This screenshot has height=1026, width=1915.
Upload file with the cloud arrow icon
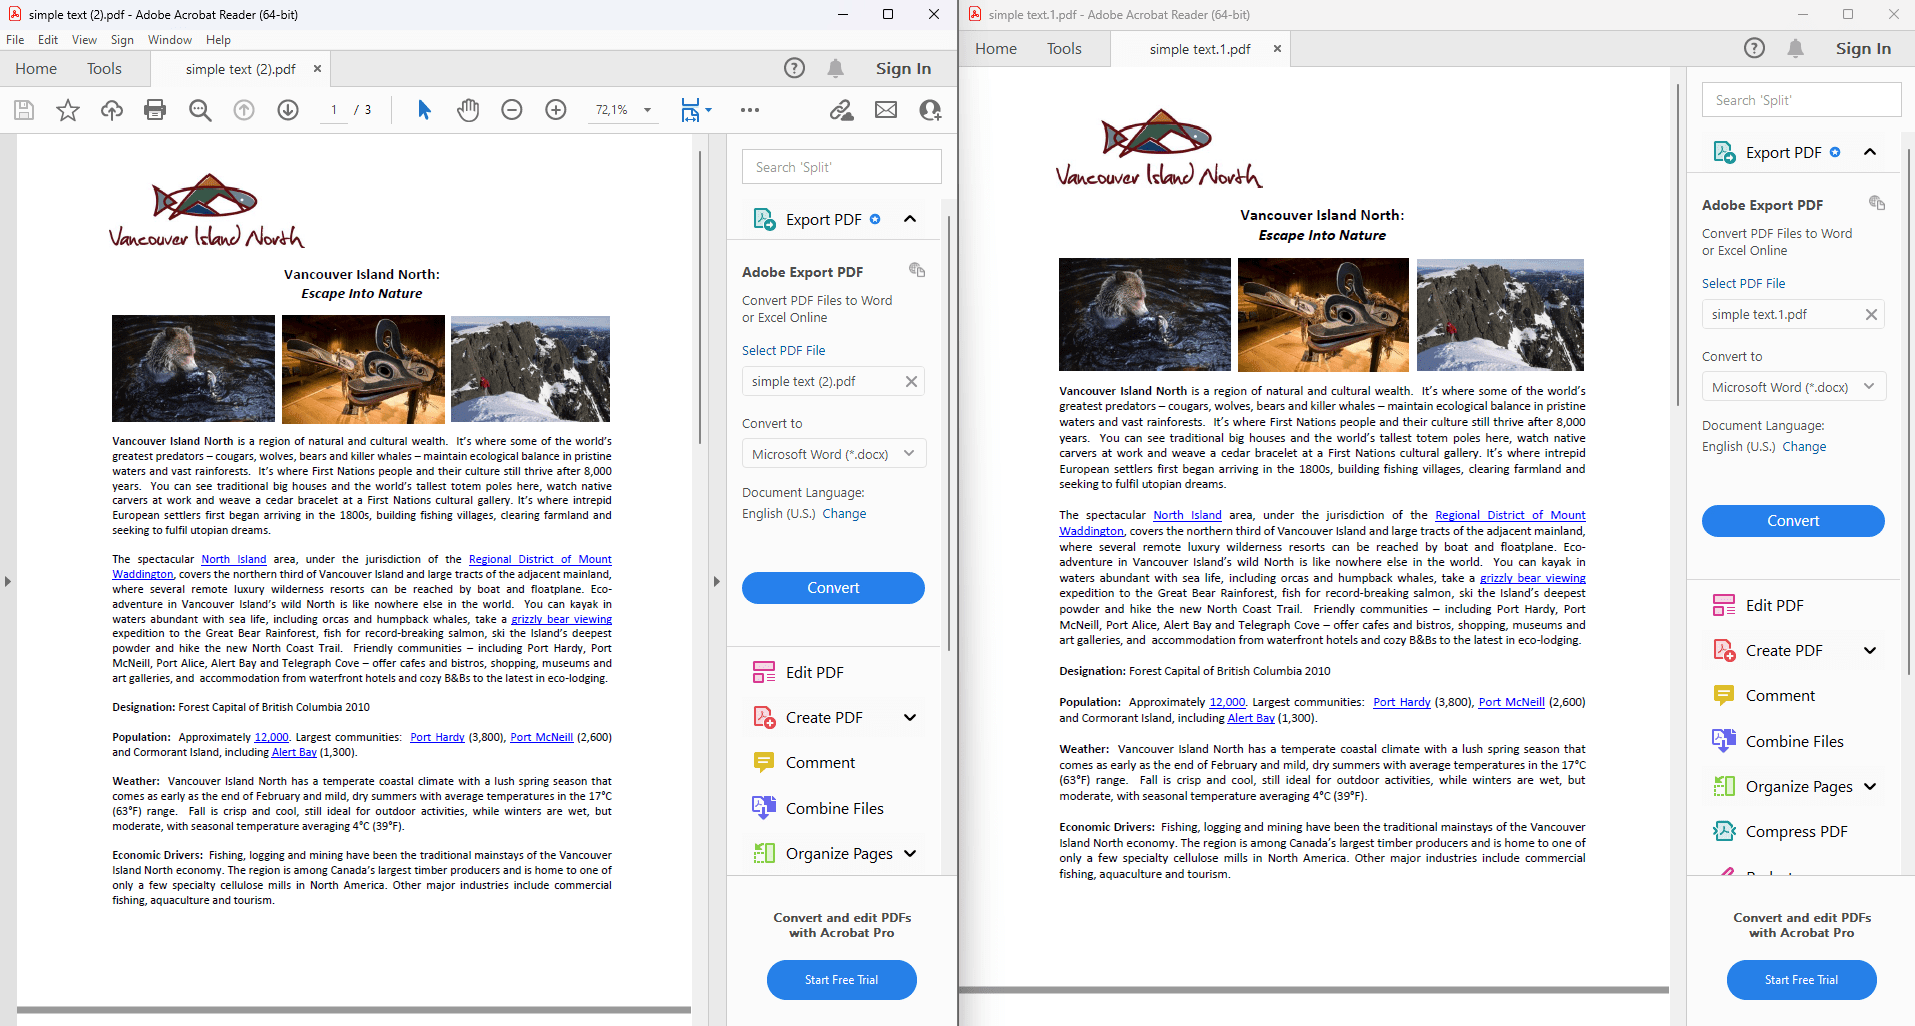click(x=112, y=110)
